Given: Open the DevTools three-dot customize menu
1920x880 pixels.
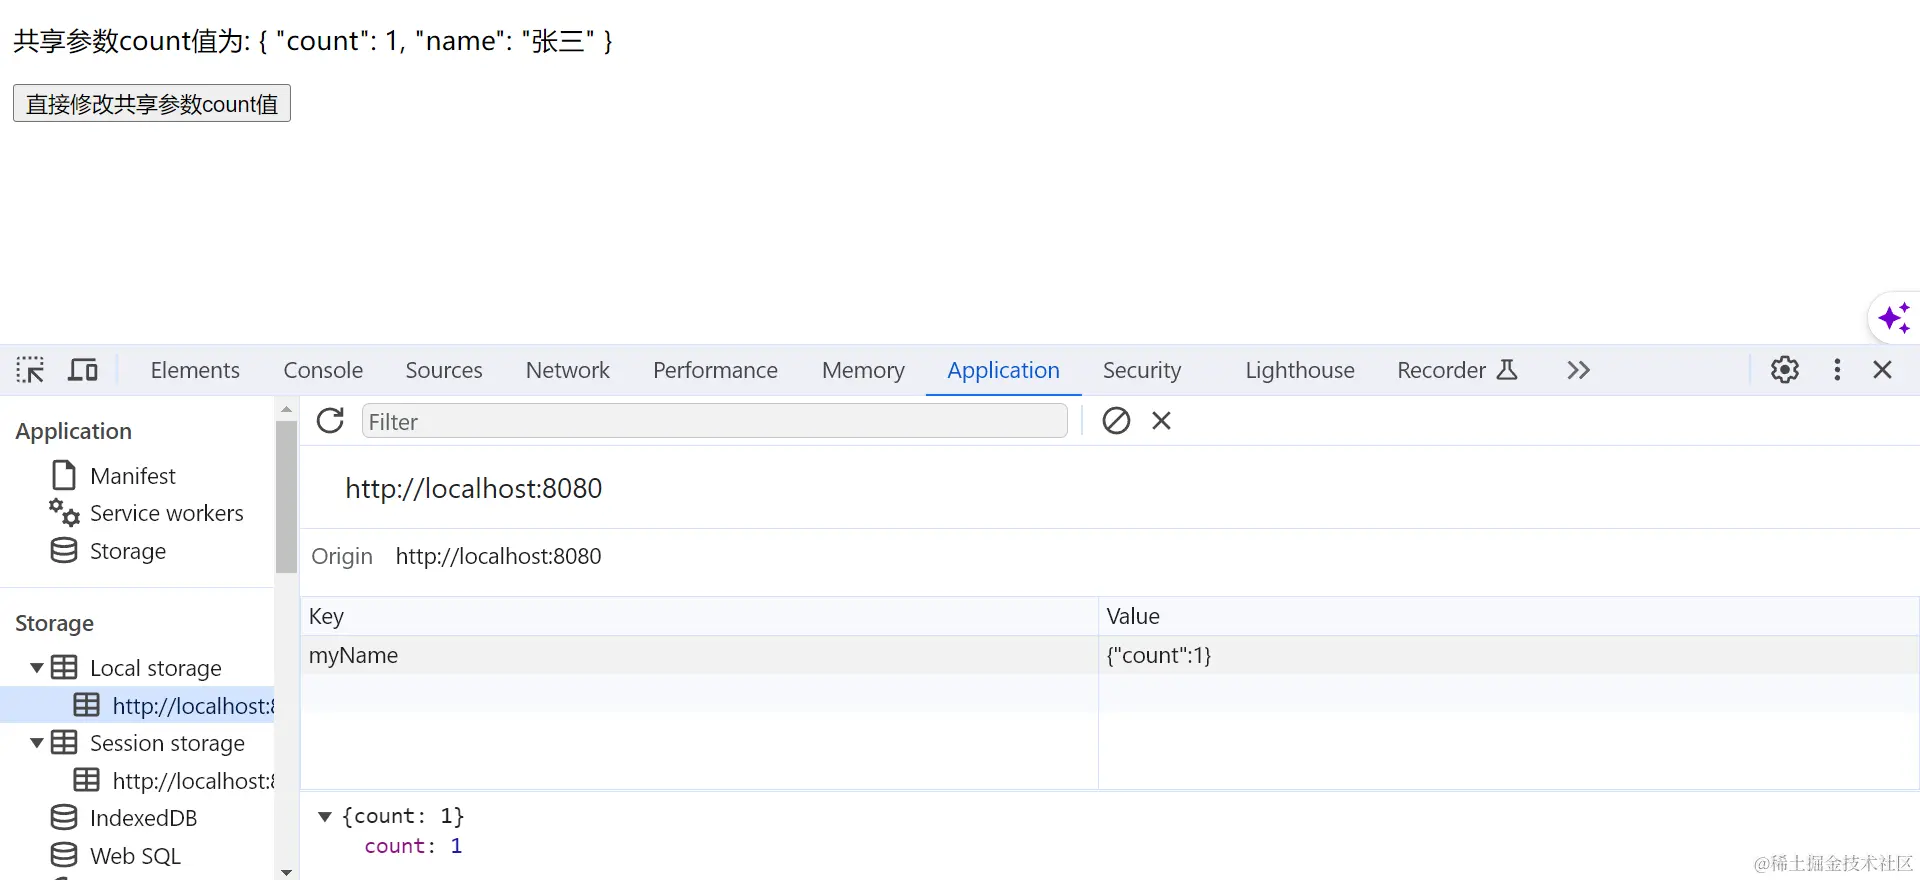Looking at the screenshot, I should (x=1837, y=370).
